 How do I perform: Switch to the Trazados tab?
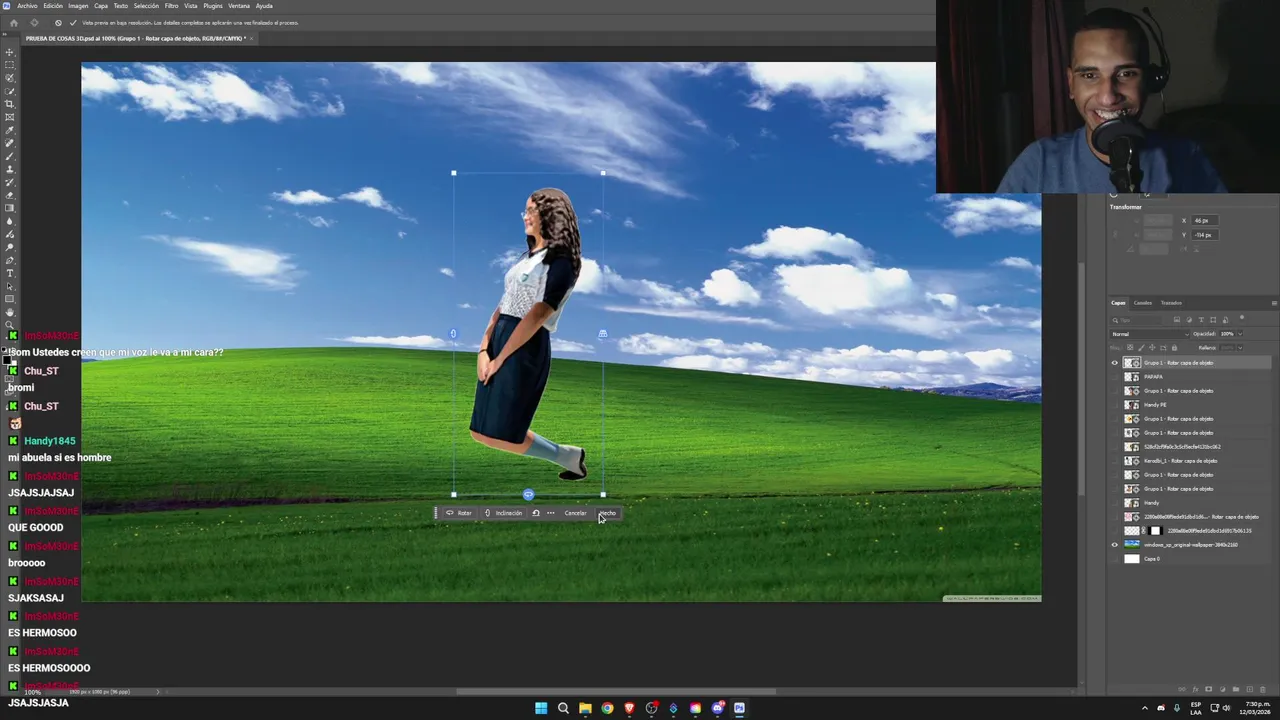1171,303
